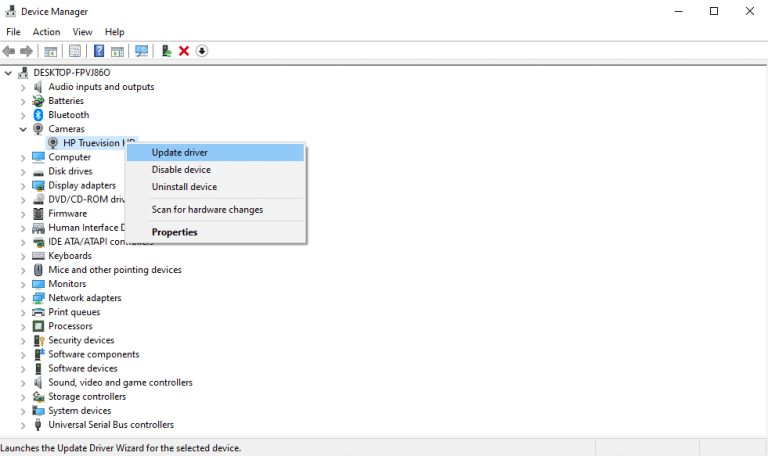Select the Display adapters tree label

click(82, 185)
